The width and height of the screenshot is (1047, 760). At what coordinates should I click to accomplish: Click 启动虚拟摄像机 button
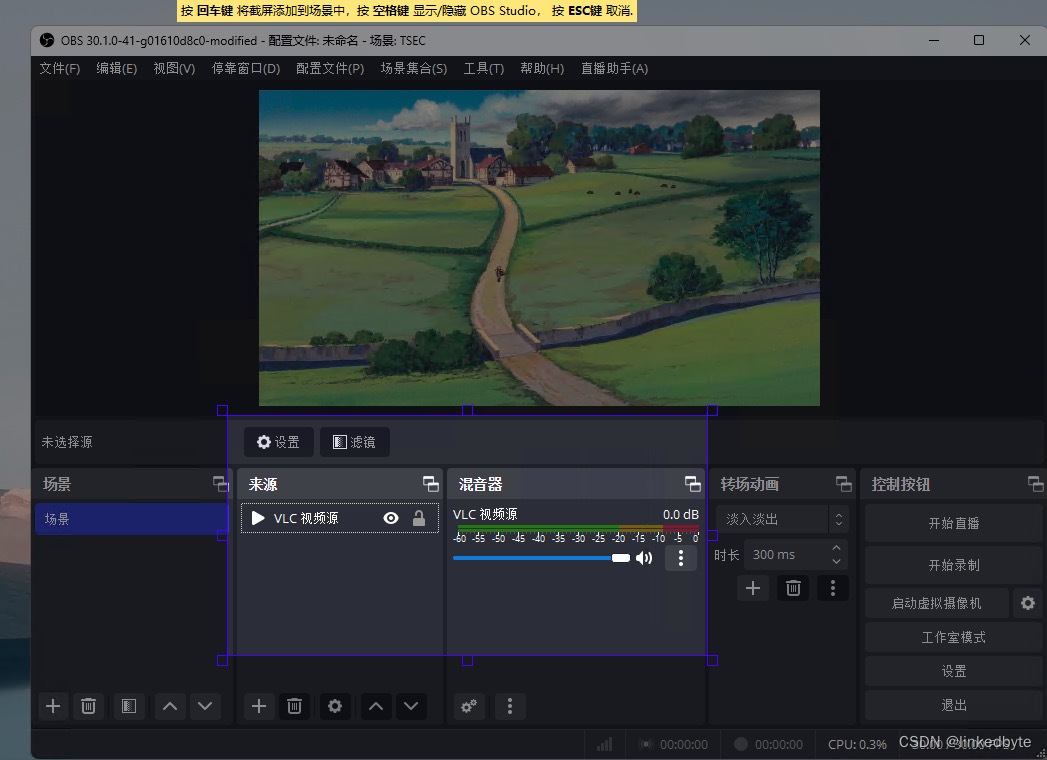tap(937, 603)
